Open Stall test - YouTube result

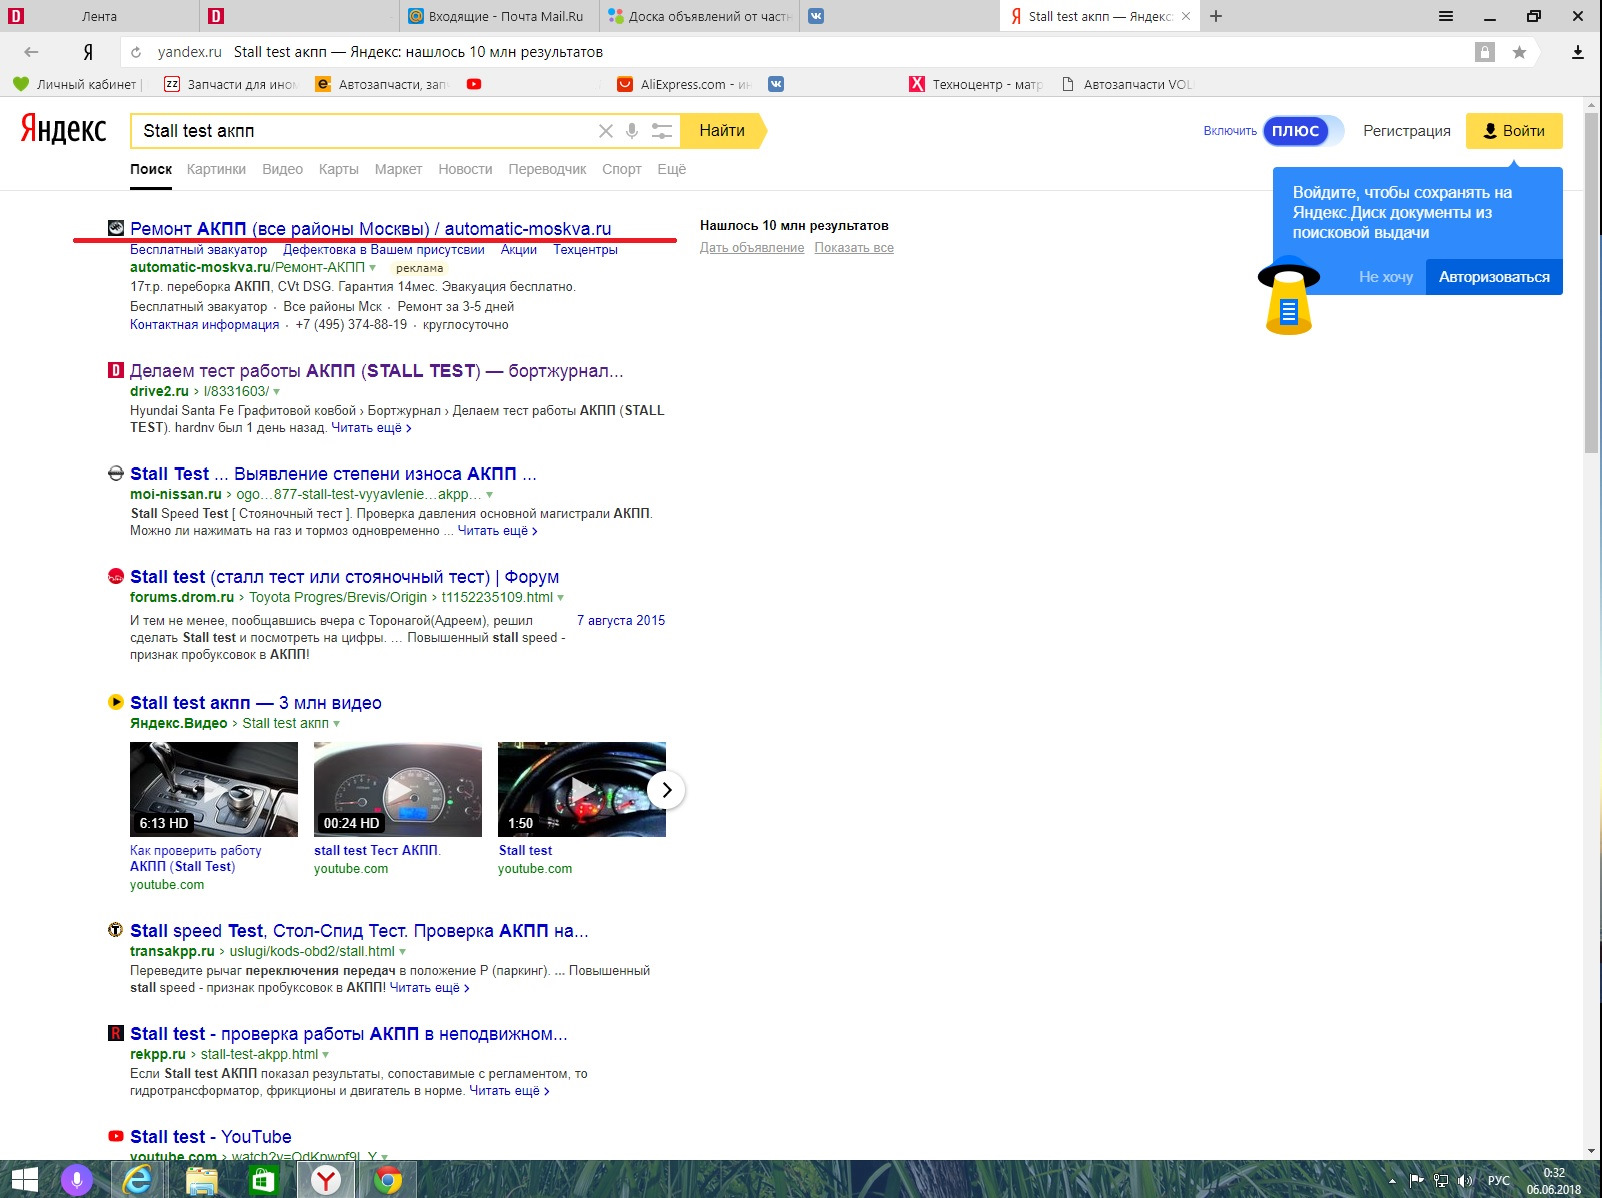click(210, 1137)
